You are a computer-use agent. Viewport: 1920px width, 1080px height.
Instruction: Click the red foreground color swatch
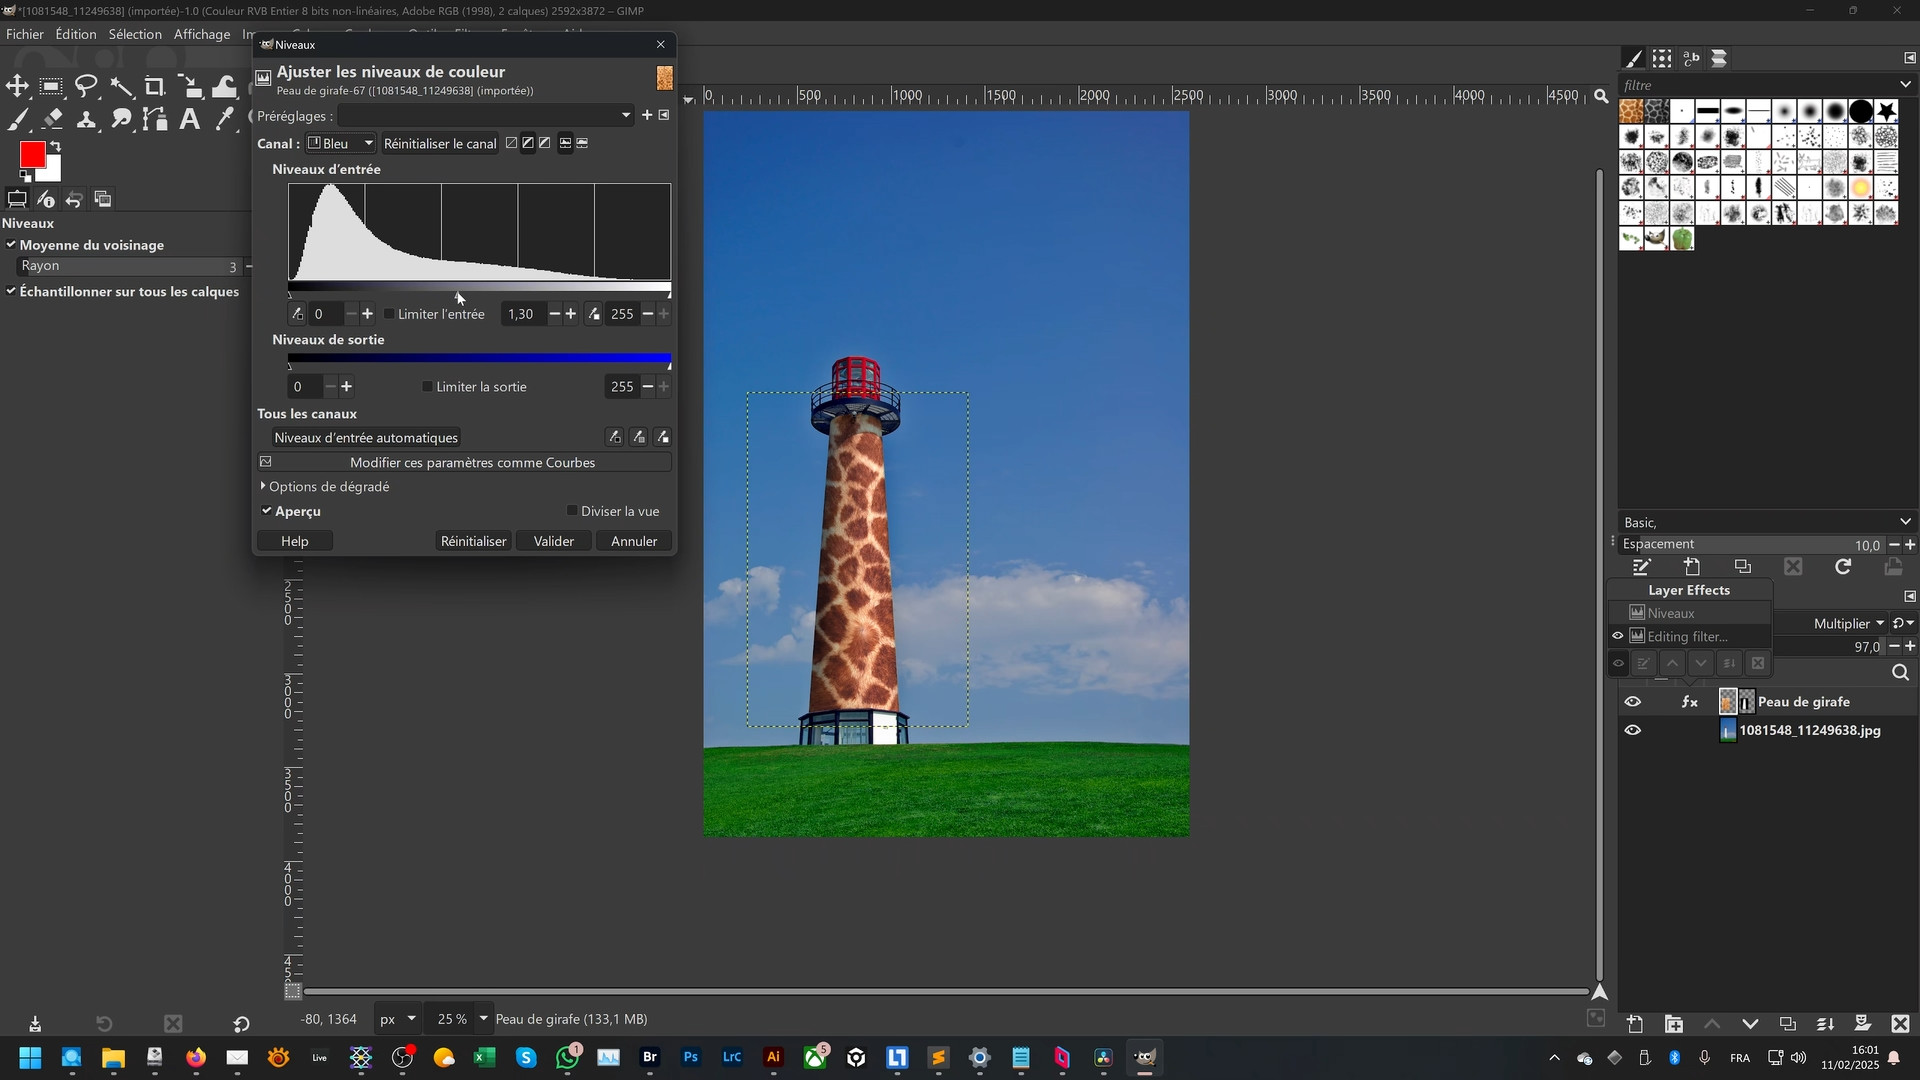(x=31, y=155)
